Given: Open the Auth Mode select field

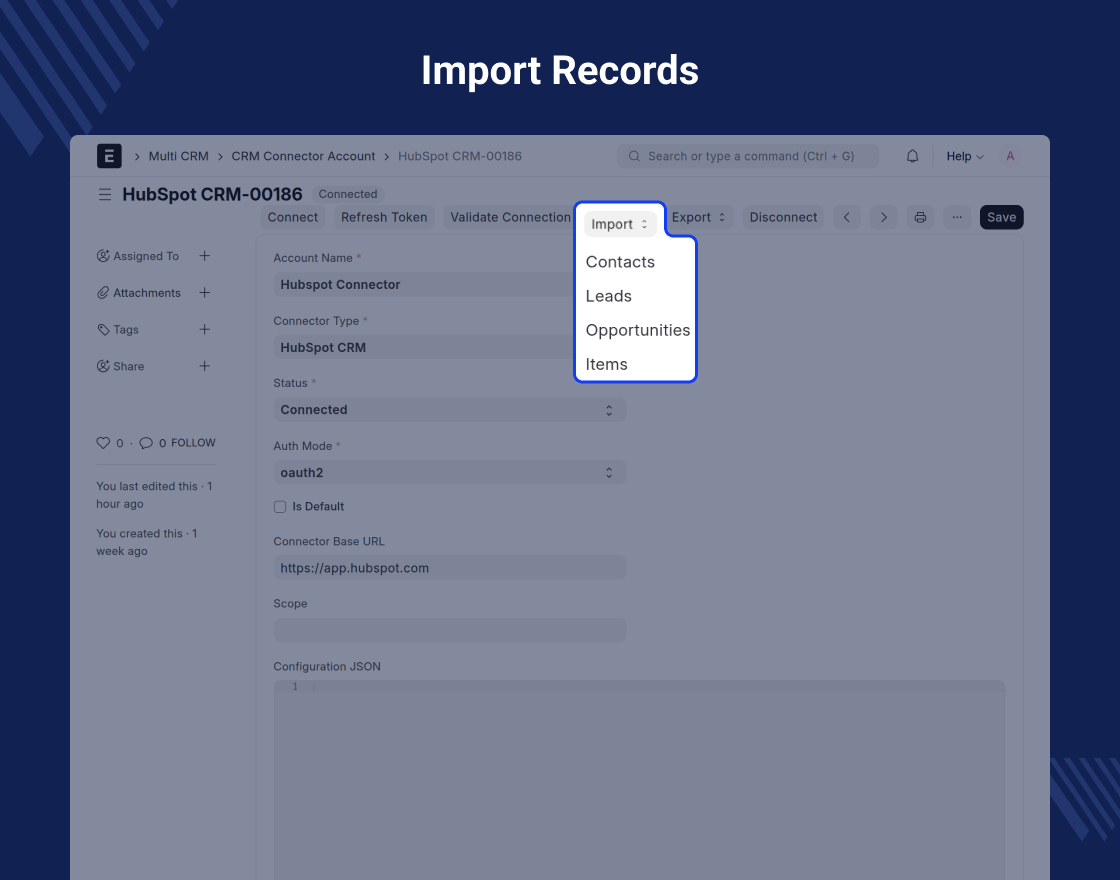Looking at the screenshot, I should pyautogui.click(x=450, y=472).
